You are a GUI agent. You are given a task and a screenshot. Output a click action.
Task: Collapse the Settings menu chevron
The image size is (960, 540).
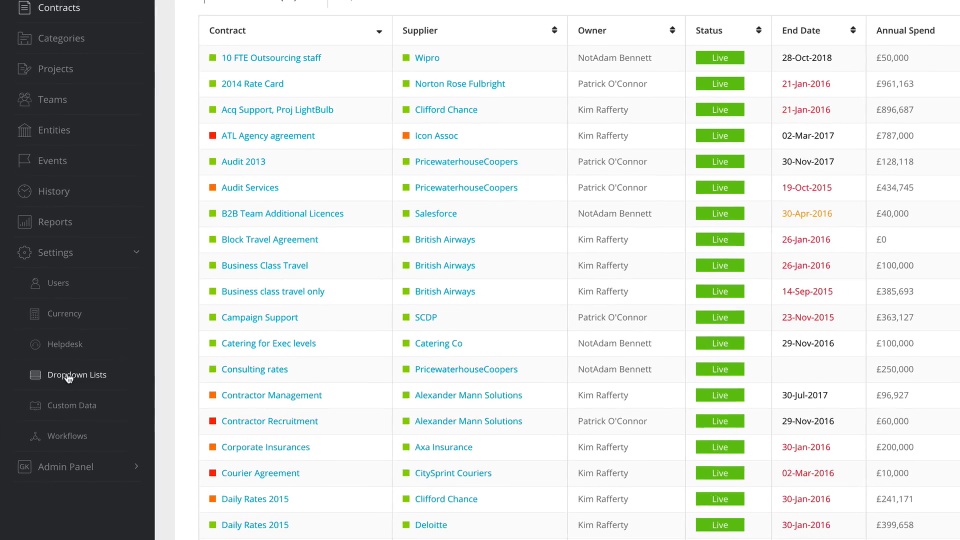pyautogui.click(x=137, y=253)
